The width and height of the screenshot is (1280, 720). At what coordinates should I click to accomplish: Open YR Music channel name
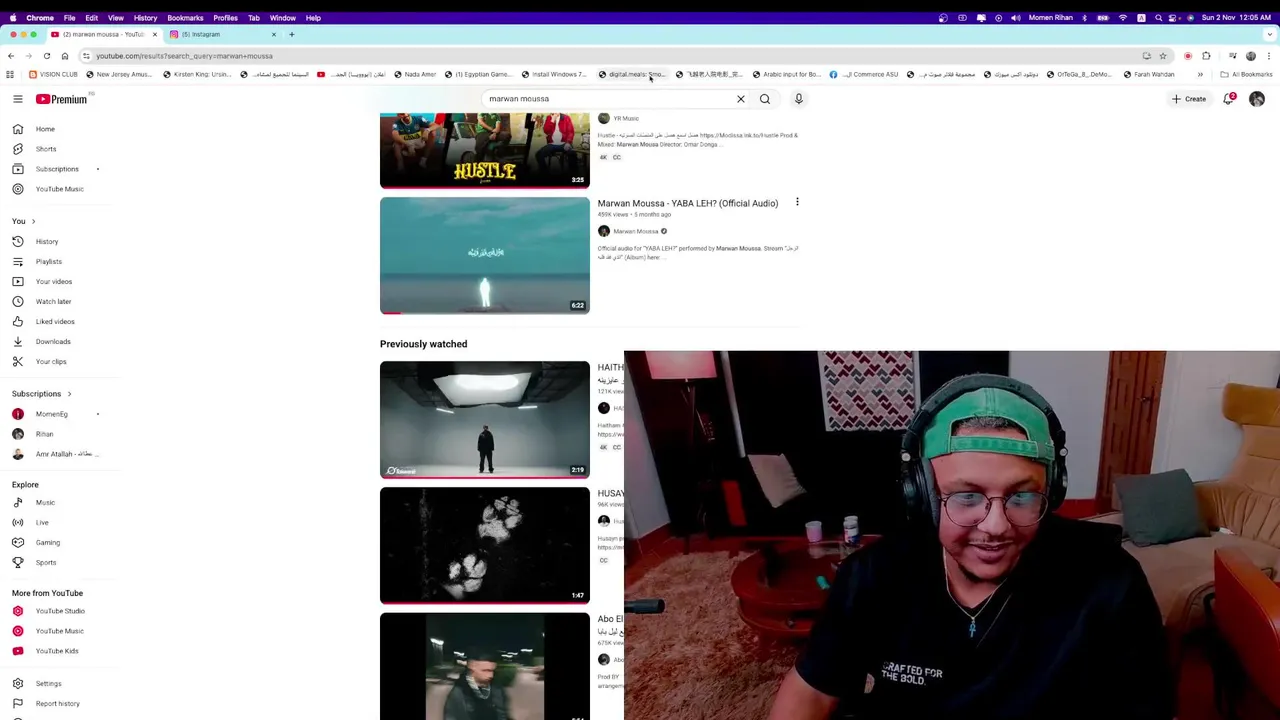point(626,118)
